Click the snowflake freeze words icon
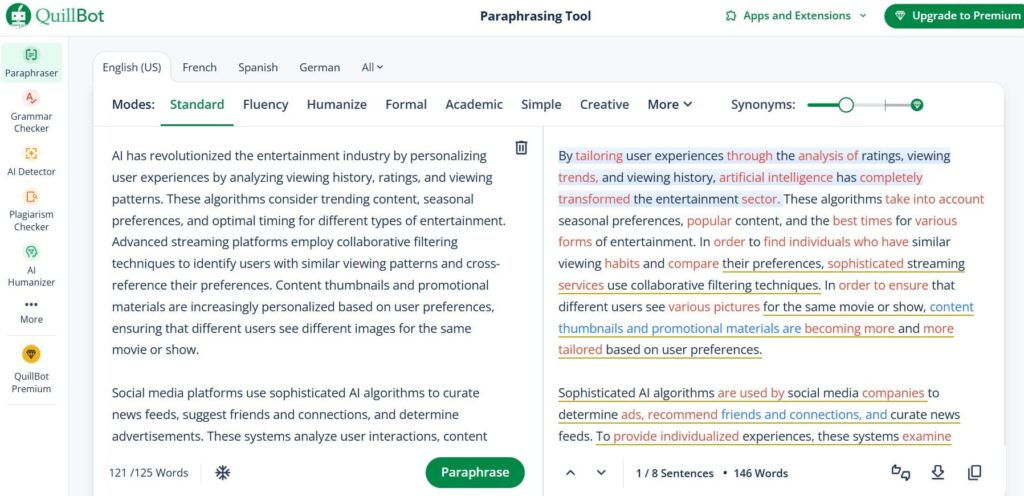Screen dimensions: 1024x496 tap(223, 473)
